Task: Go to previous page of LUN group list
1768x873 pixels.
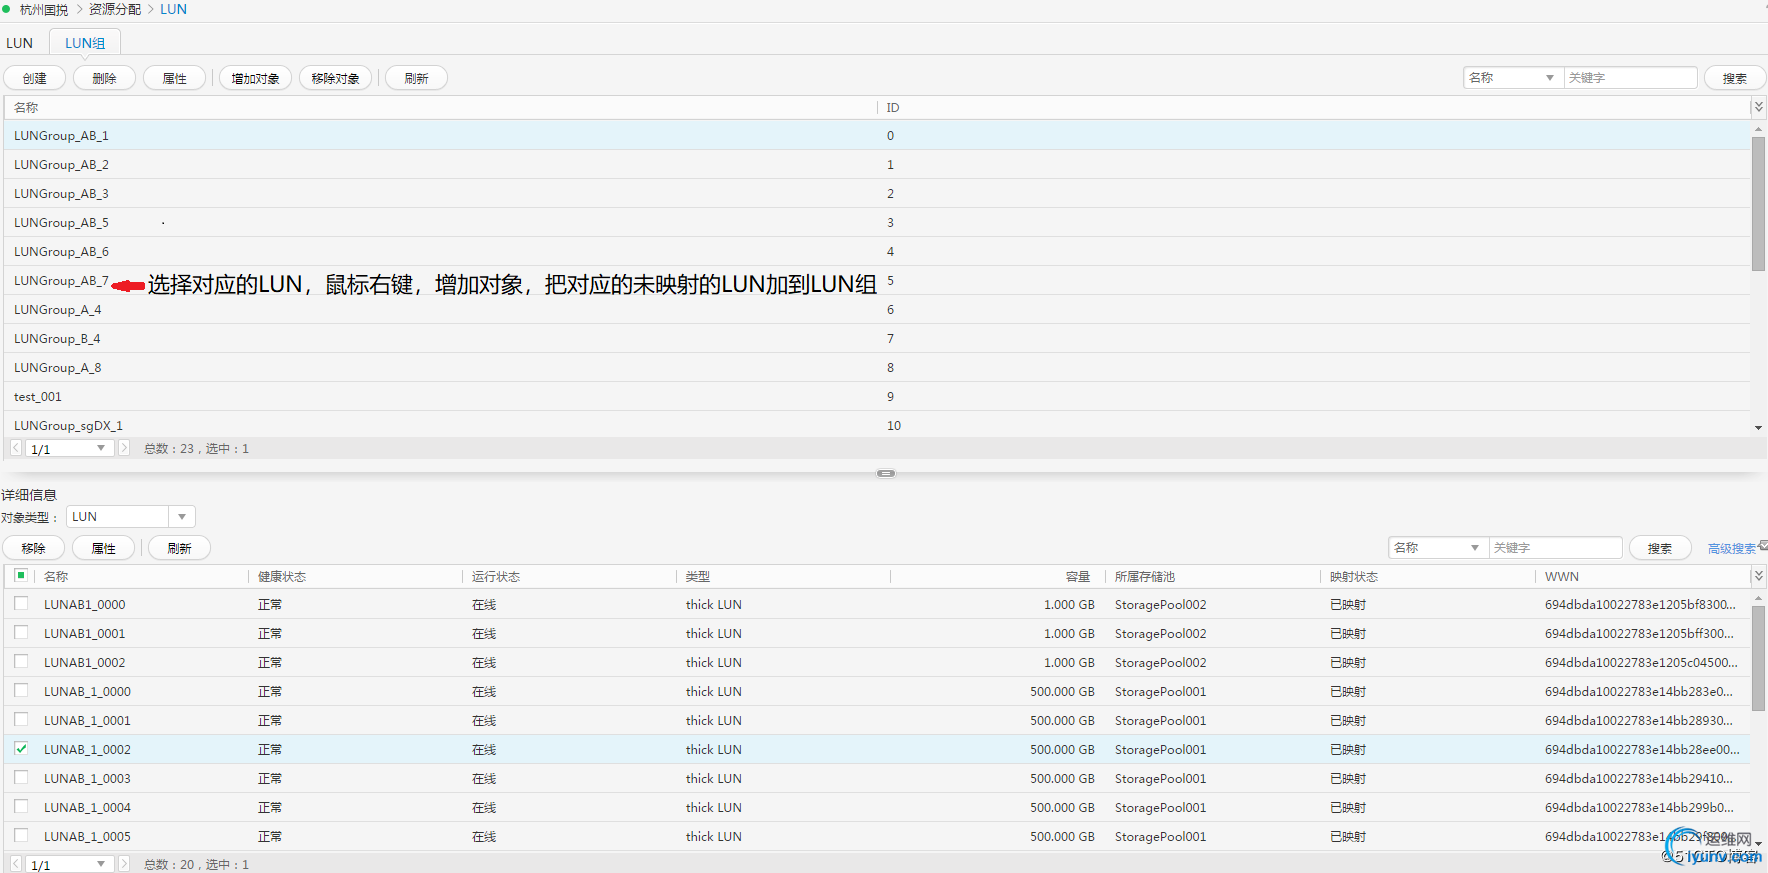Action: pos(16,448)
